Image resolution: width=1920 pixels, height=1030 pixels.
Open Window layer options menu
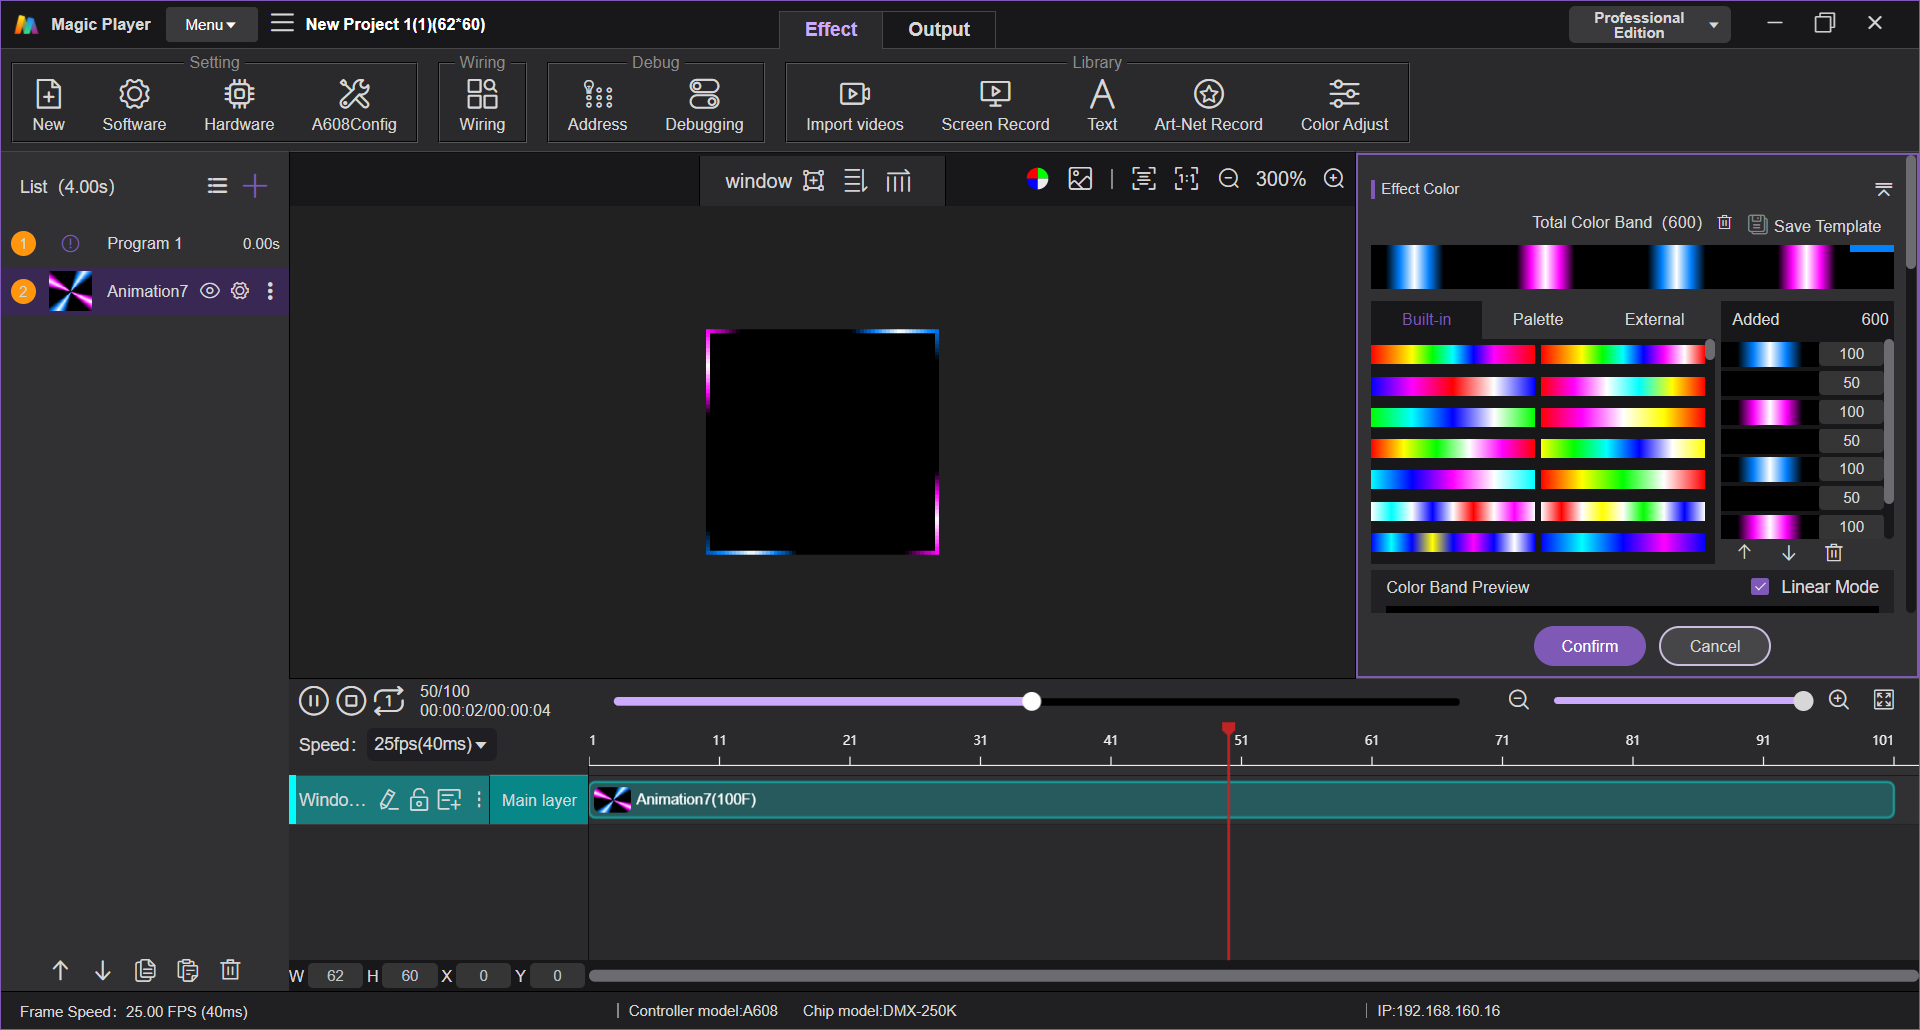click(x=479, y=799)
